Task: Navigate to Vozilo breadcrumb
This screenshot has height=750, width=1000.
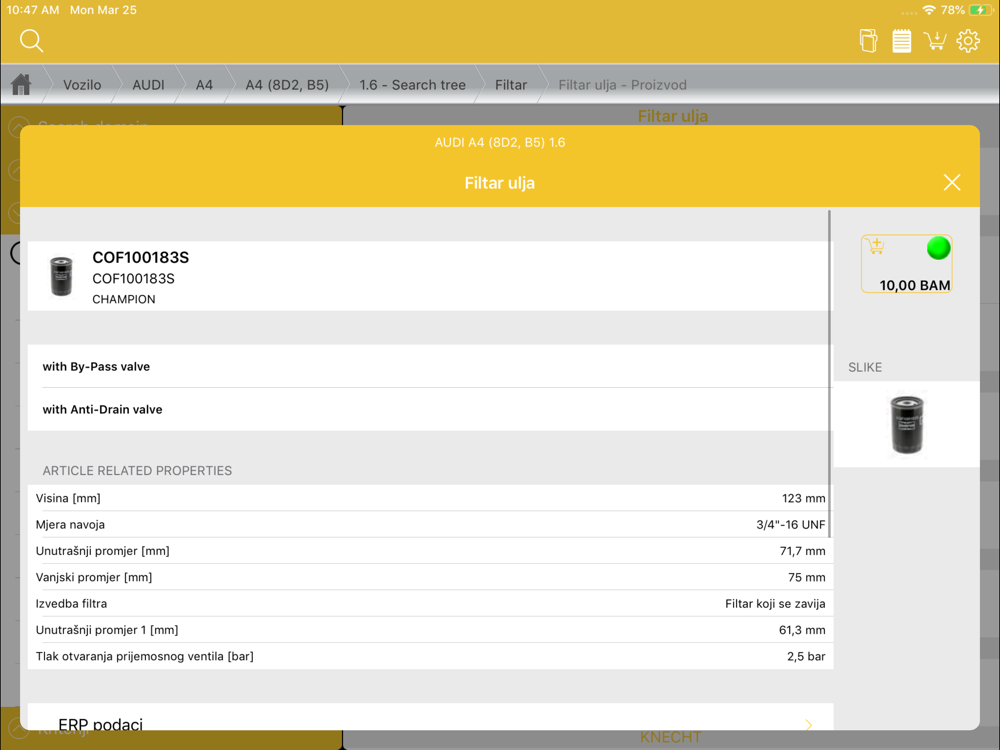Action: tap(82, 85)
